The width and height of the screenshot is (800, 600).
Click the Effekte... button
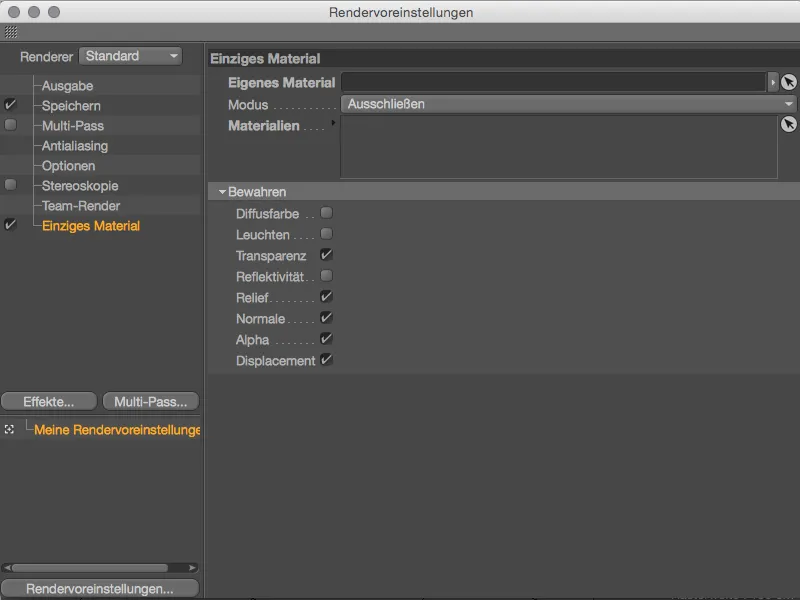pyautogui.click(x=49, y=402)
